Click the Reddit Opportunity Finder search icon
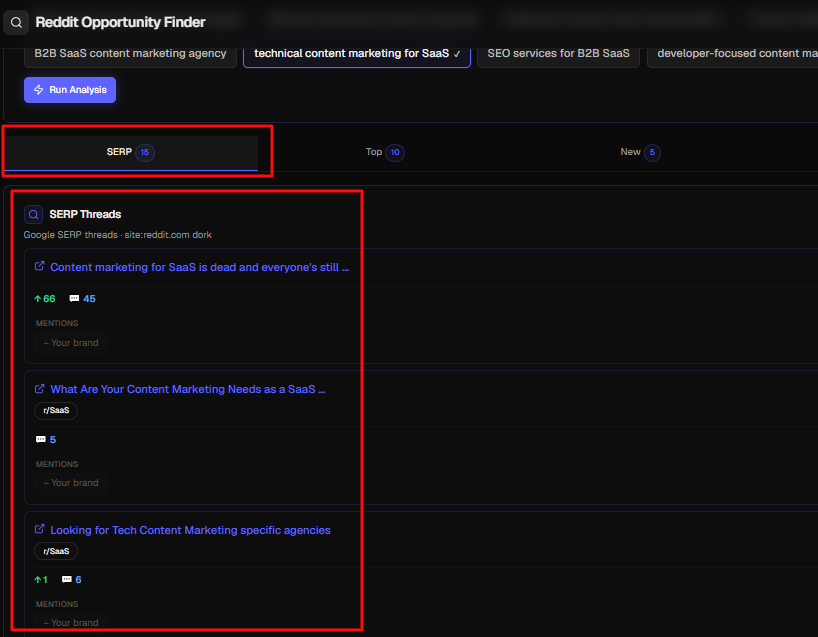Viewport: 818px width, 637px height. tap(16, 22)
